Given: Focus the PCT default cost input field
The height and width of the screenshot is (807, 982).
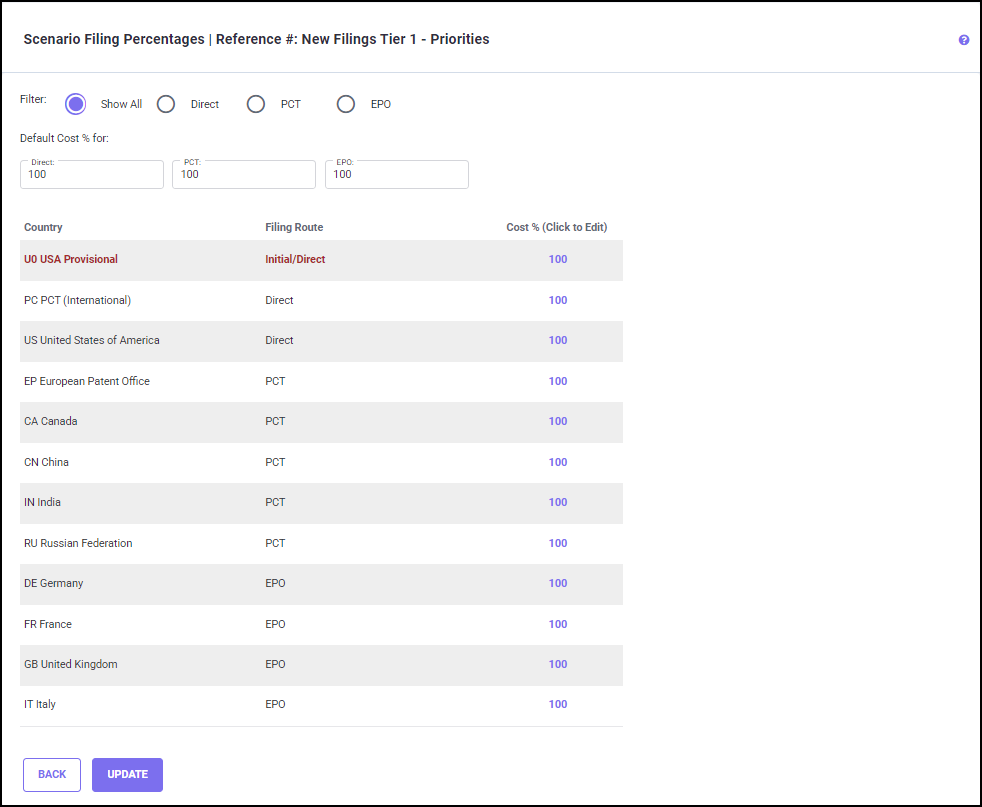Looking at the screenshot, I should [244, 175].
